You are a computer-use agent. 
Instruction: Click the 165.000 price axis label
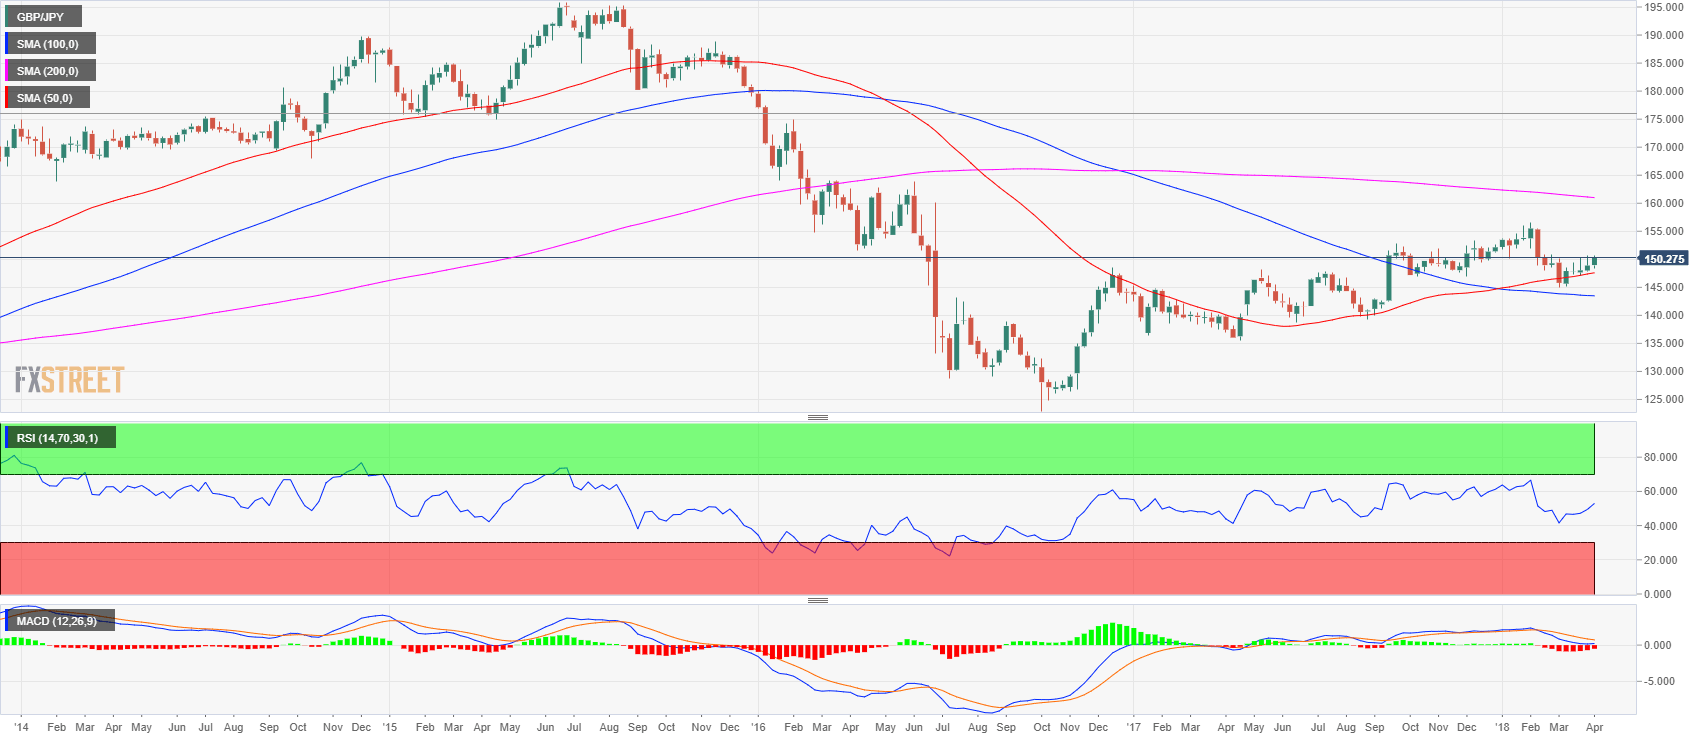[x=1664, y=175]
